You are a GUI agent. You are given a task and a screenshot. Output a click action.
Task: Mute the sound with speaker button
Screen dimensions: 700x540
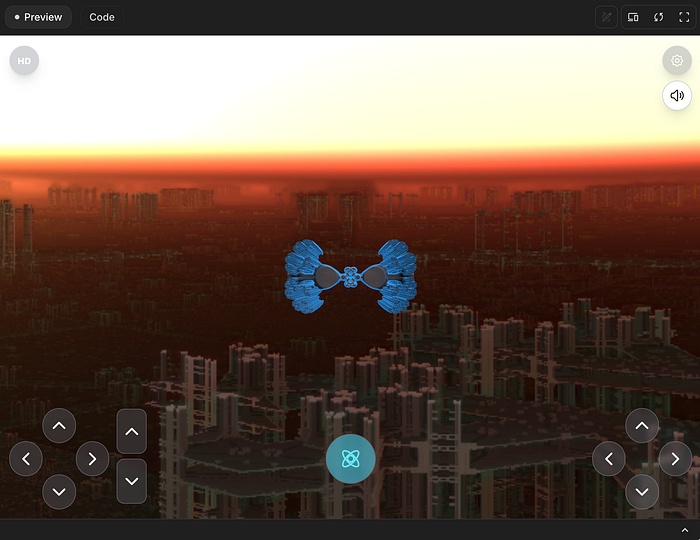[x=677, y=96]
